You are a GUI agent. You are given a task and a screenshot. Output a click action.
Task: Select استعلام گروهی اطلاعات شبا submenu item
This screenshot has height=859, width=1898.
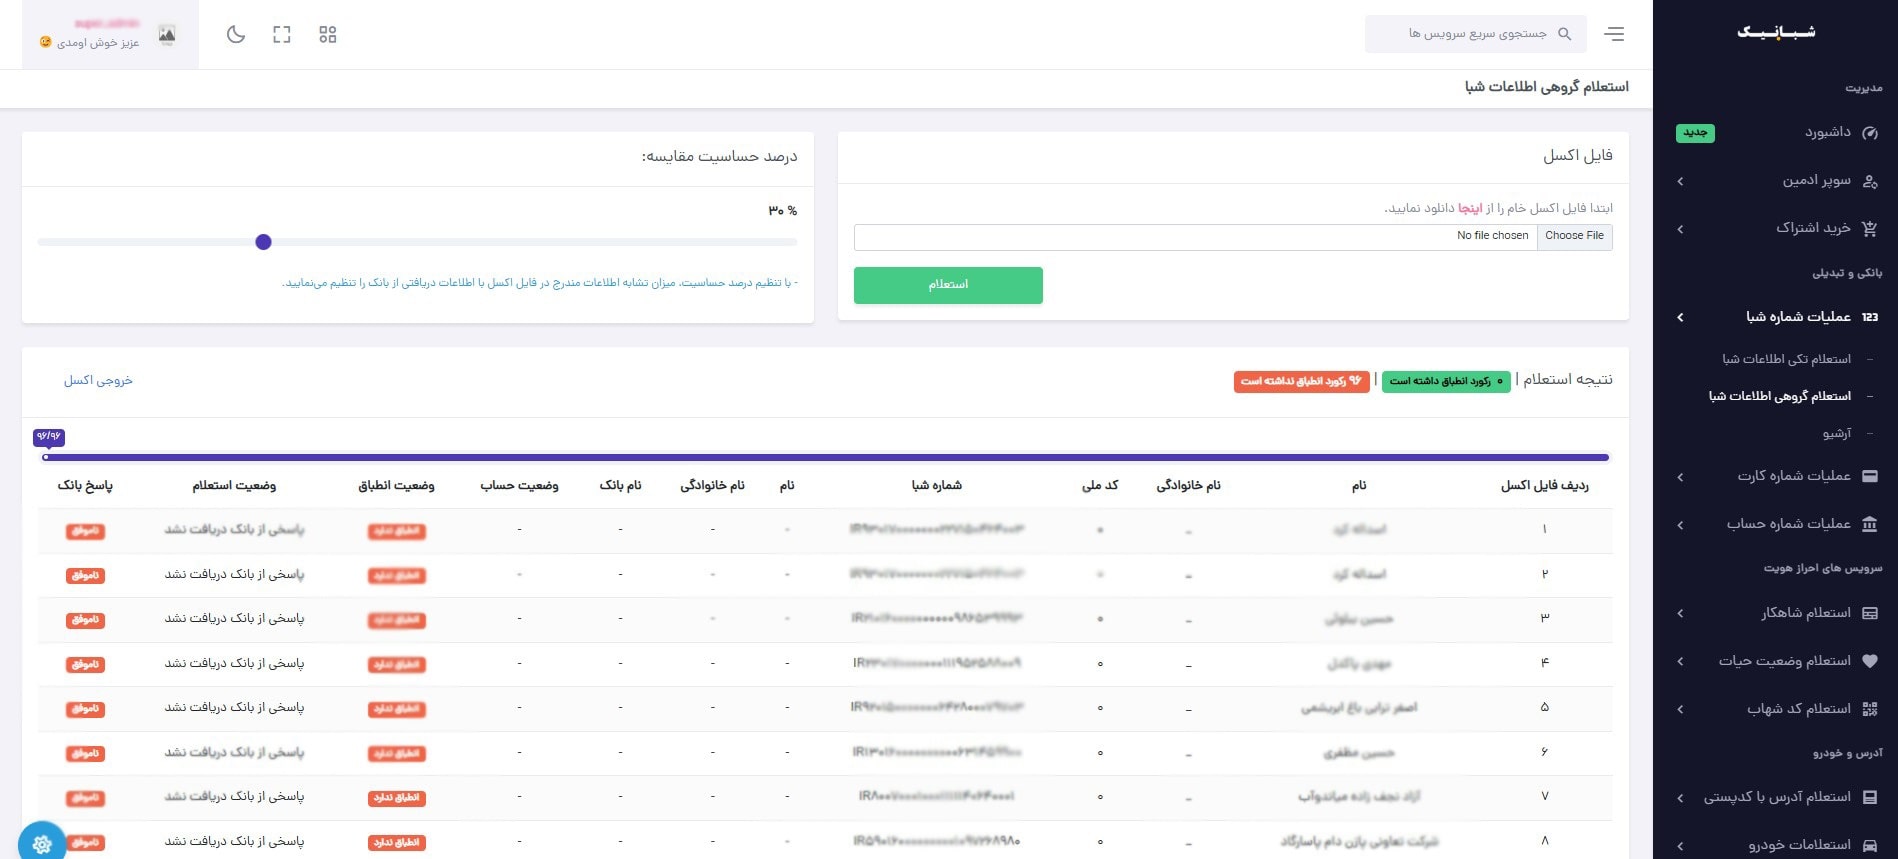pos(1779,396)
